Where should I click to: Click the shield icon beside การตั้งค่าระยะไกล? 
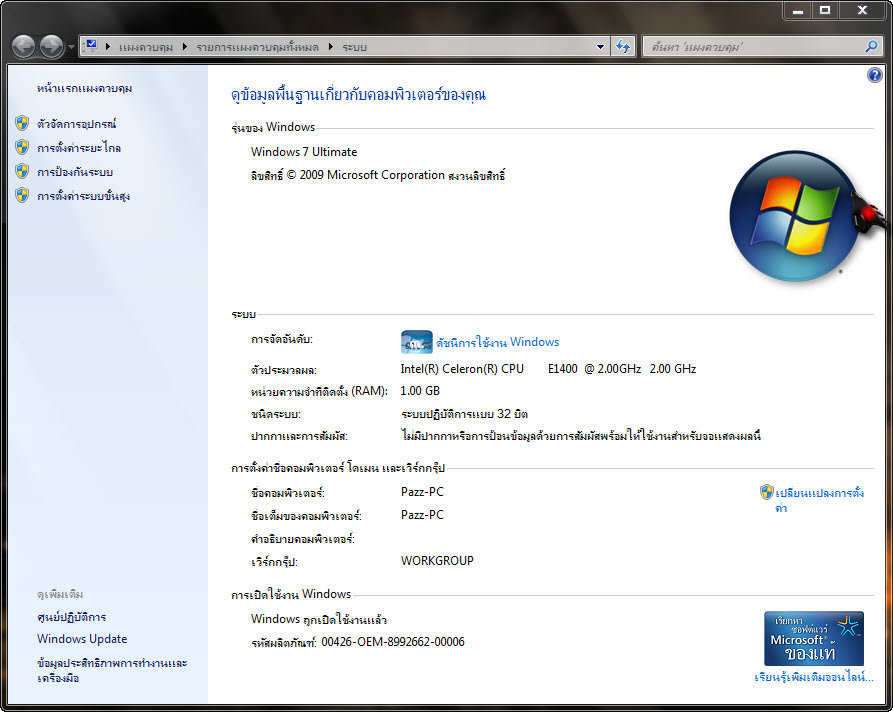(x=22, y=148)
